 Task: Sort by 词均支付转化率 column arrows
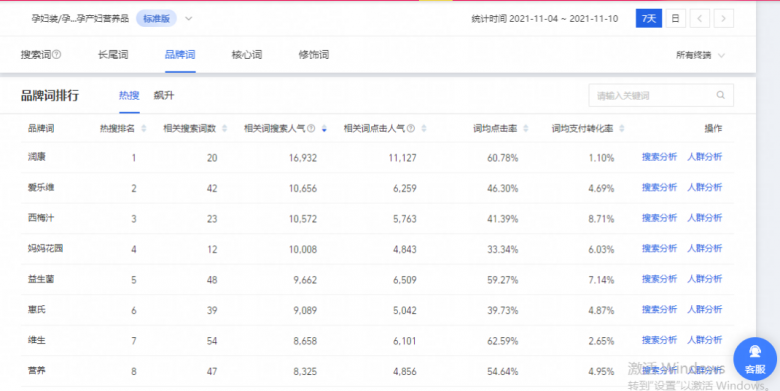coord(622,128)
